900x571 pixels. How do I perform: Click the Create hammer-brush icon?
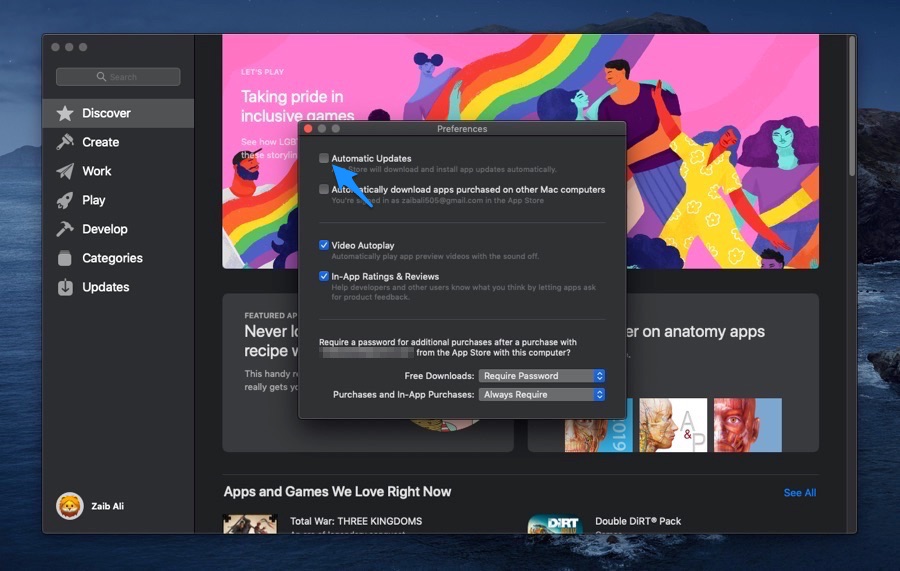[x=65, y=142]
